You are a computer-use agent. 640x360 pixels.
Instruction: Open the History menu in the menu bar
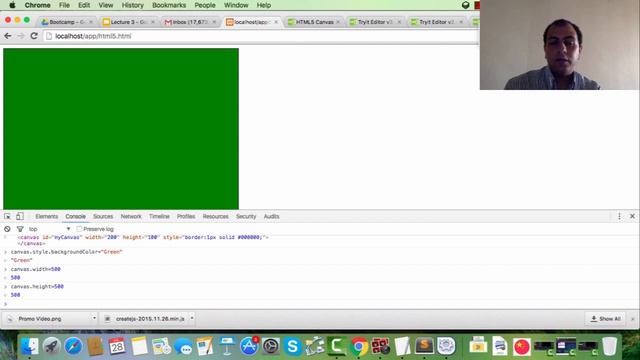pyautogui.click(x=133, y=5)
